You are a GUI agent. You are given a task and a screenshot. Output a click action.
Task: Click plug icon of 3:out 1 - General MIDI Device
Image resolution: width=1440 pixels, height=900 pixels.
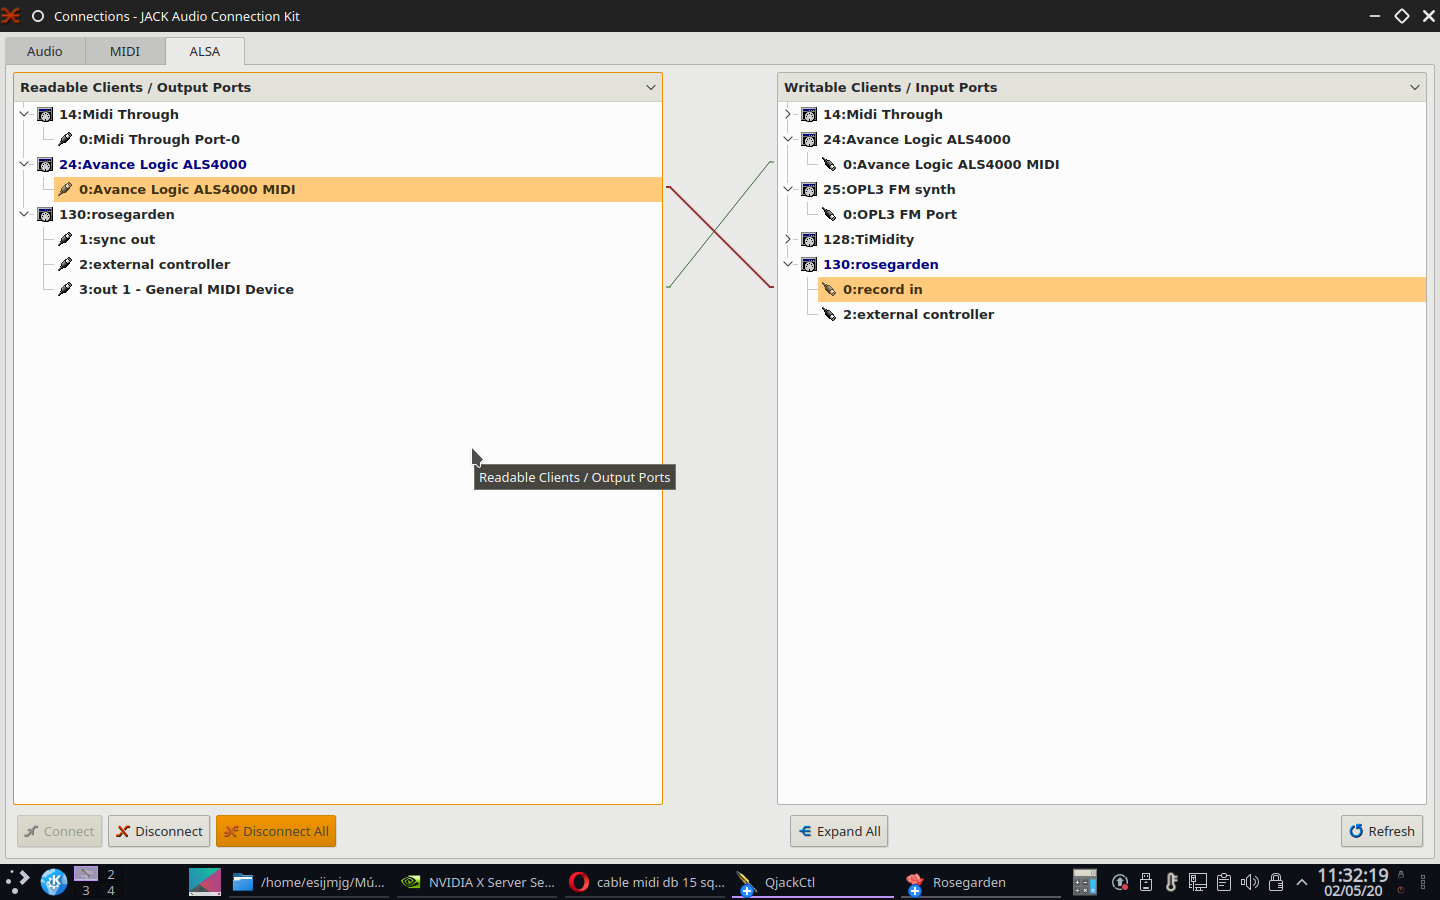pos(65,289)
